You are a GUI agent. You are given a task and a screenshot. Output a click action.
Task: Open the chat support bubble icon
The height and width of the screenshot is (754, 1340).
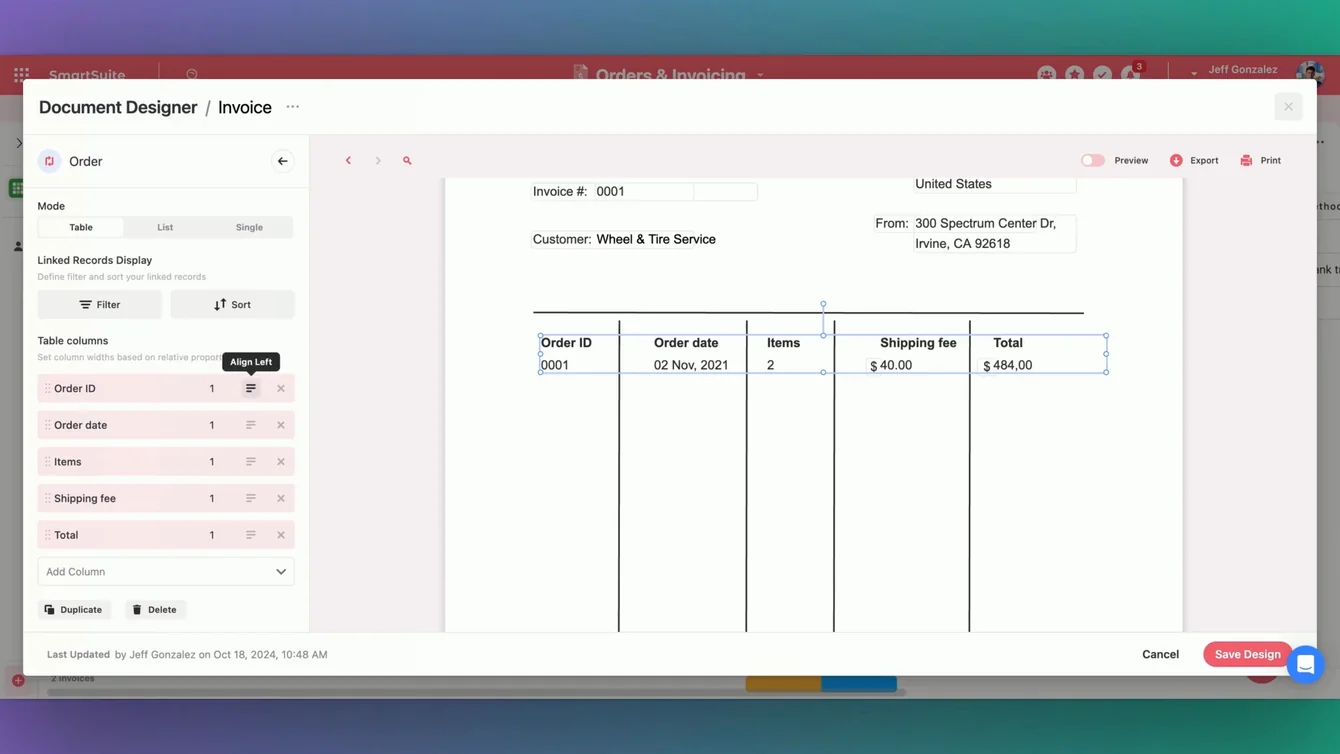[1305, 664]
